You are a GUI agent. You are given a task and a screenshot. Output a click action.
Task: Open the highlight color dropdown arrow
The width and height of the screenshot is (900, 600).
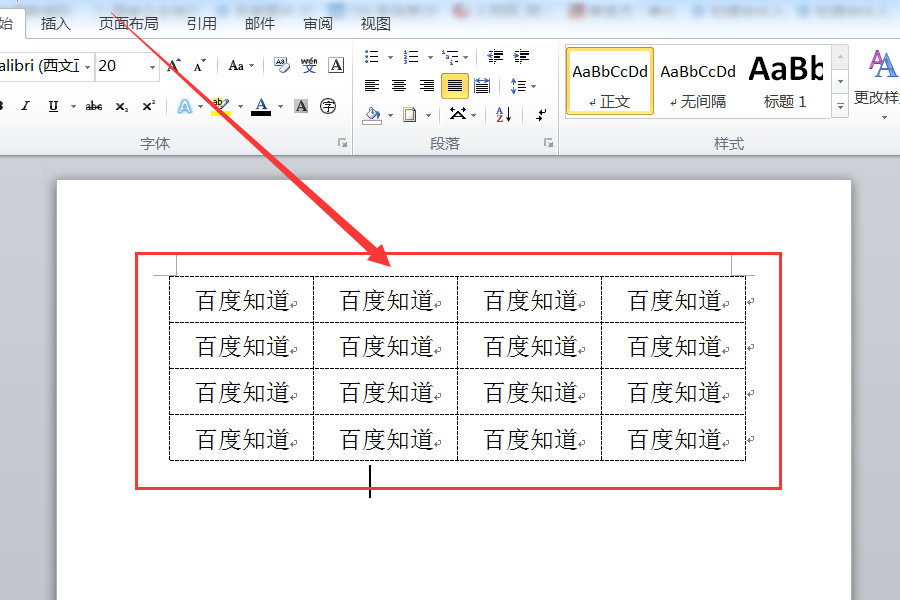point(240,107)
